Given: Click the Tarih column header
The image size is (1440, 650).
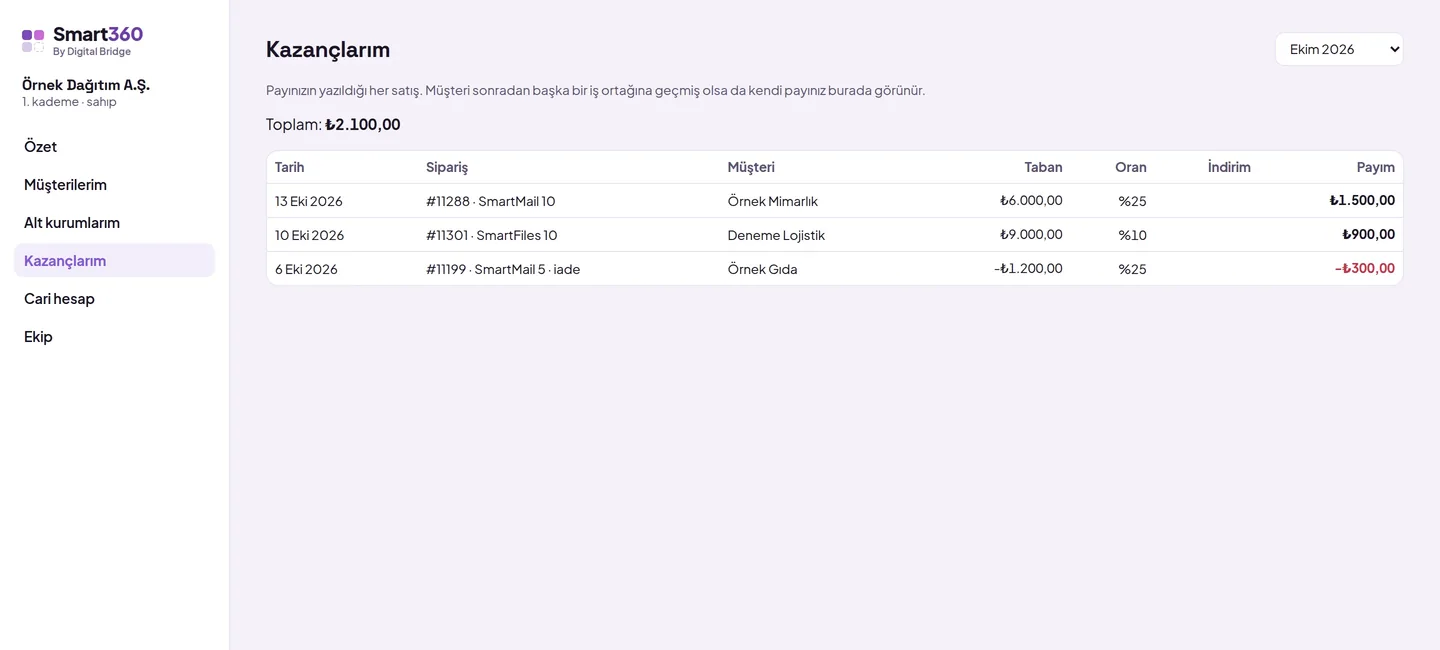Looking at the screenshot, I should click(x=290, y=167).
